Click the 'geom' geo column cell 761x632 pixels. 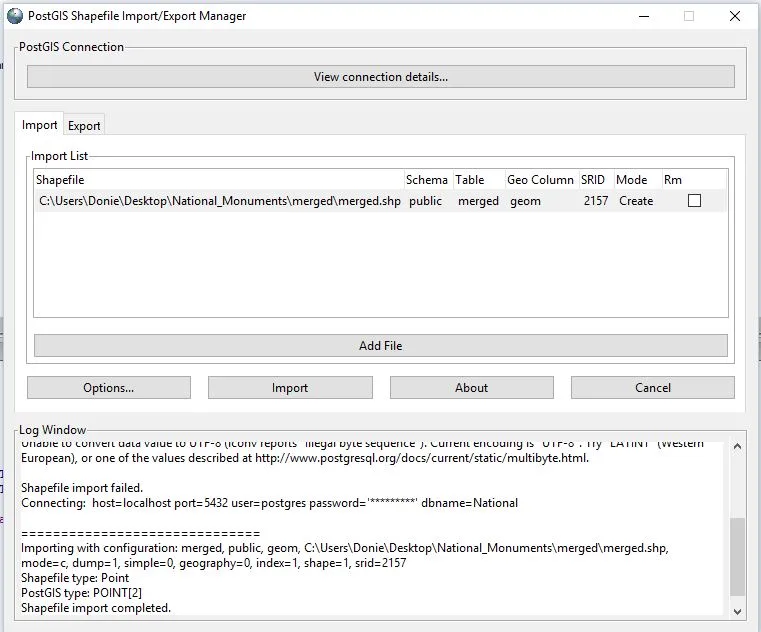pos(525,201)
